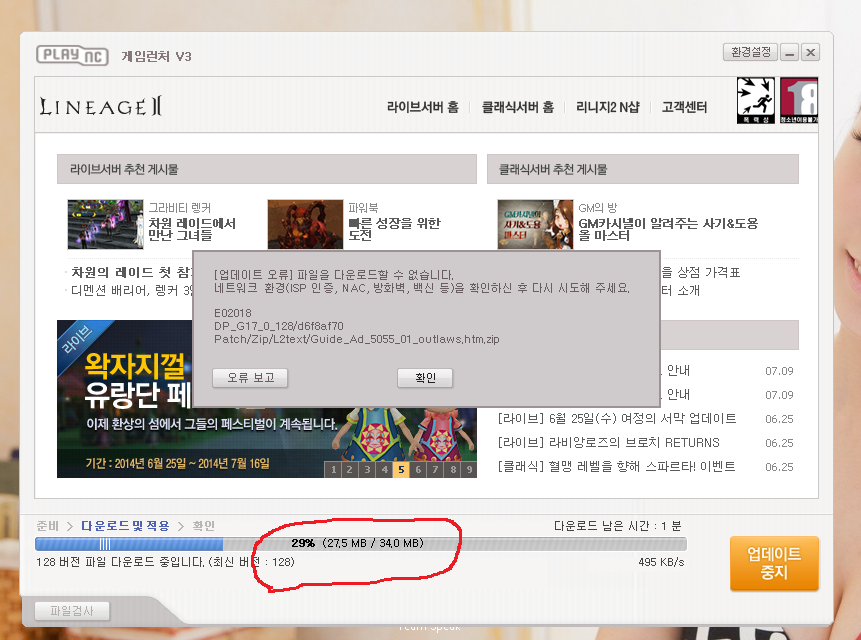Open 환경설정 settings
Image resolution: width=861 pixels, height=640 pixels.
pos(750,52)
